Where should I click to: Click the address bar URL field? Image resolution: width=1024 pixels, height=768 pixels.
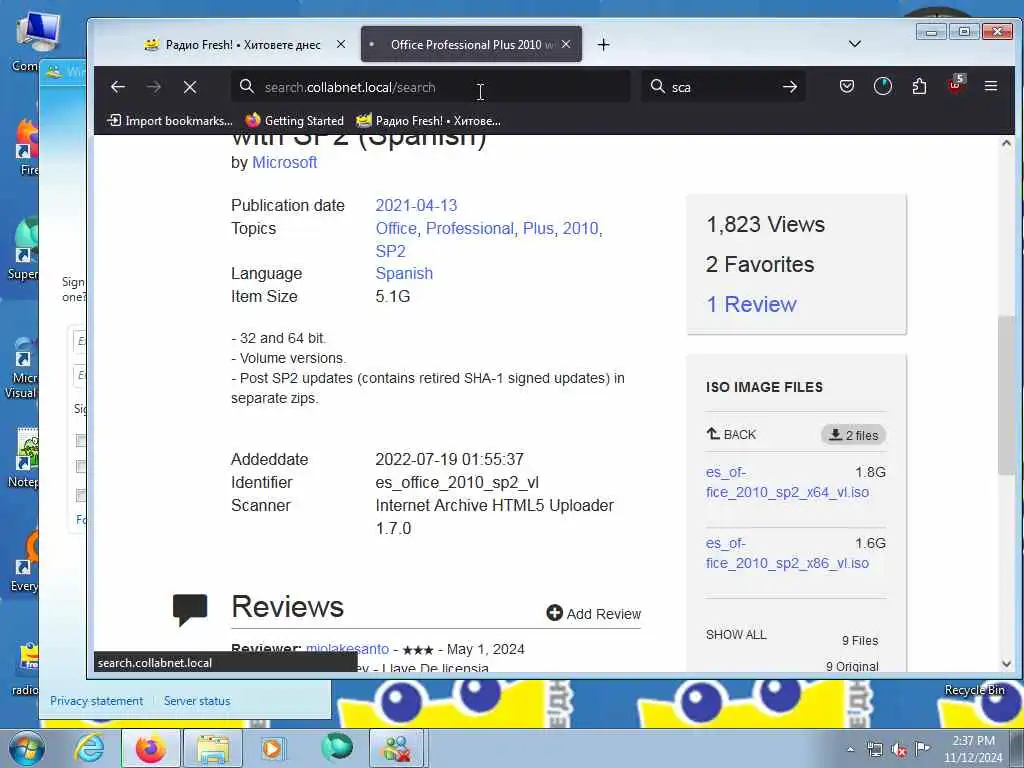pos(431,87)
